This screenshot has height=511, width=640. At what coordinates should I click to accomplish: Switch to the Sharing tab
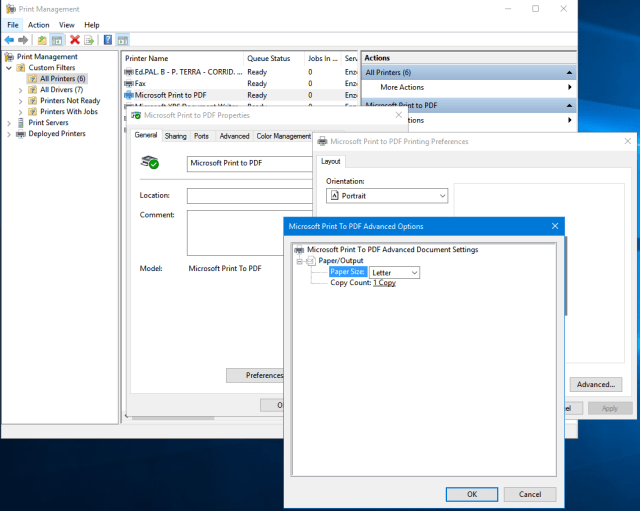[x=175, y=136]
